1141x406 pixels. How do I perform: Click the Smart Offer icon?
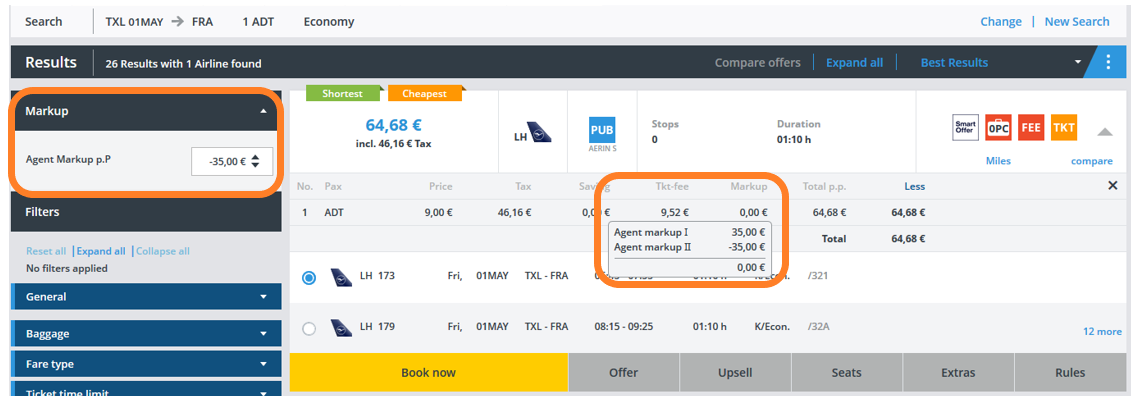coord(965,128)
